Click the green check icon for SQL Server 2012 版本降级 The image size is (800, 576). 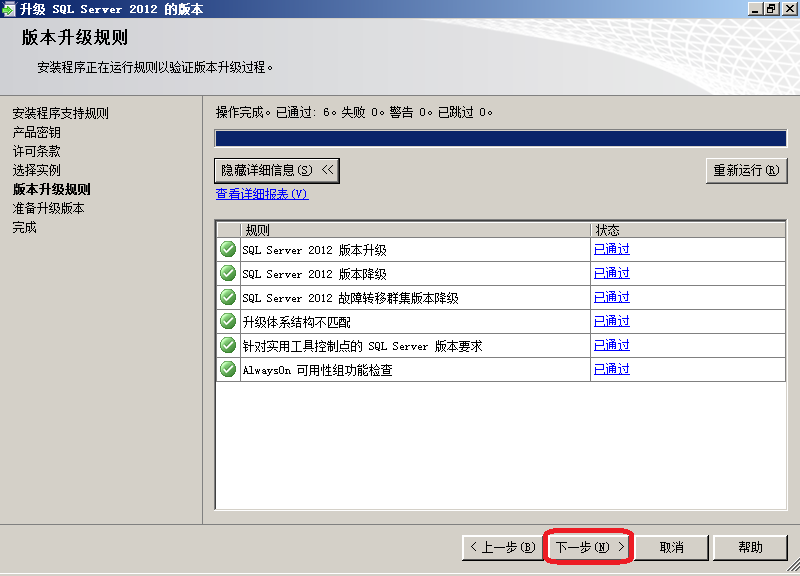click(228, 273)
